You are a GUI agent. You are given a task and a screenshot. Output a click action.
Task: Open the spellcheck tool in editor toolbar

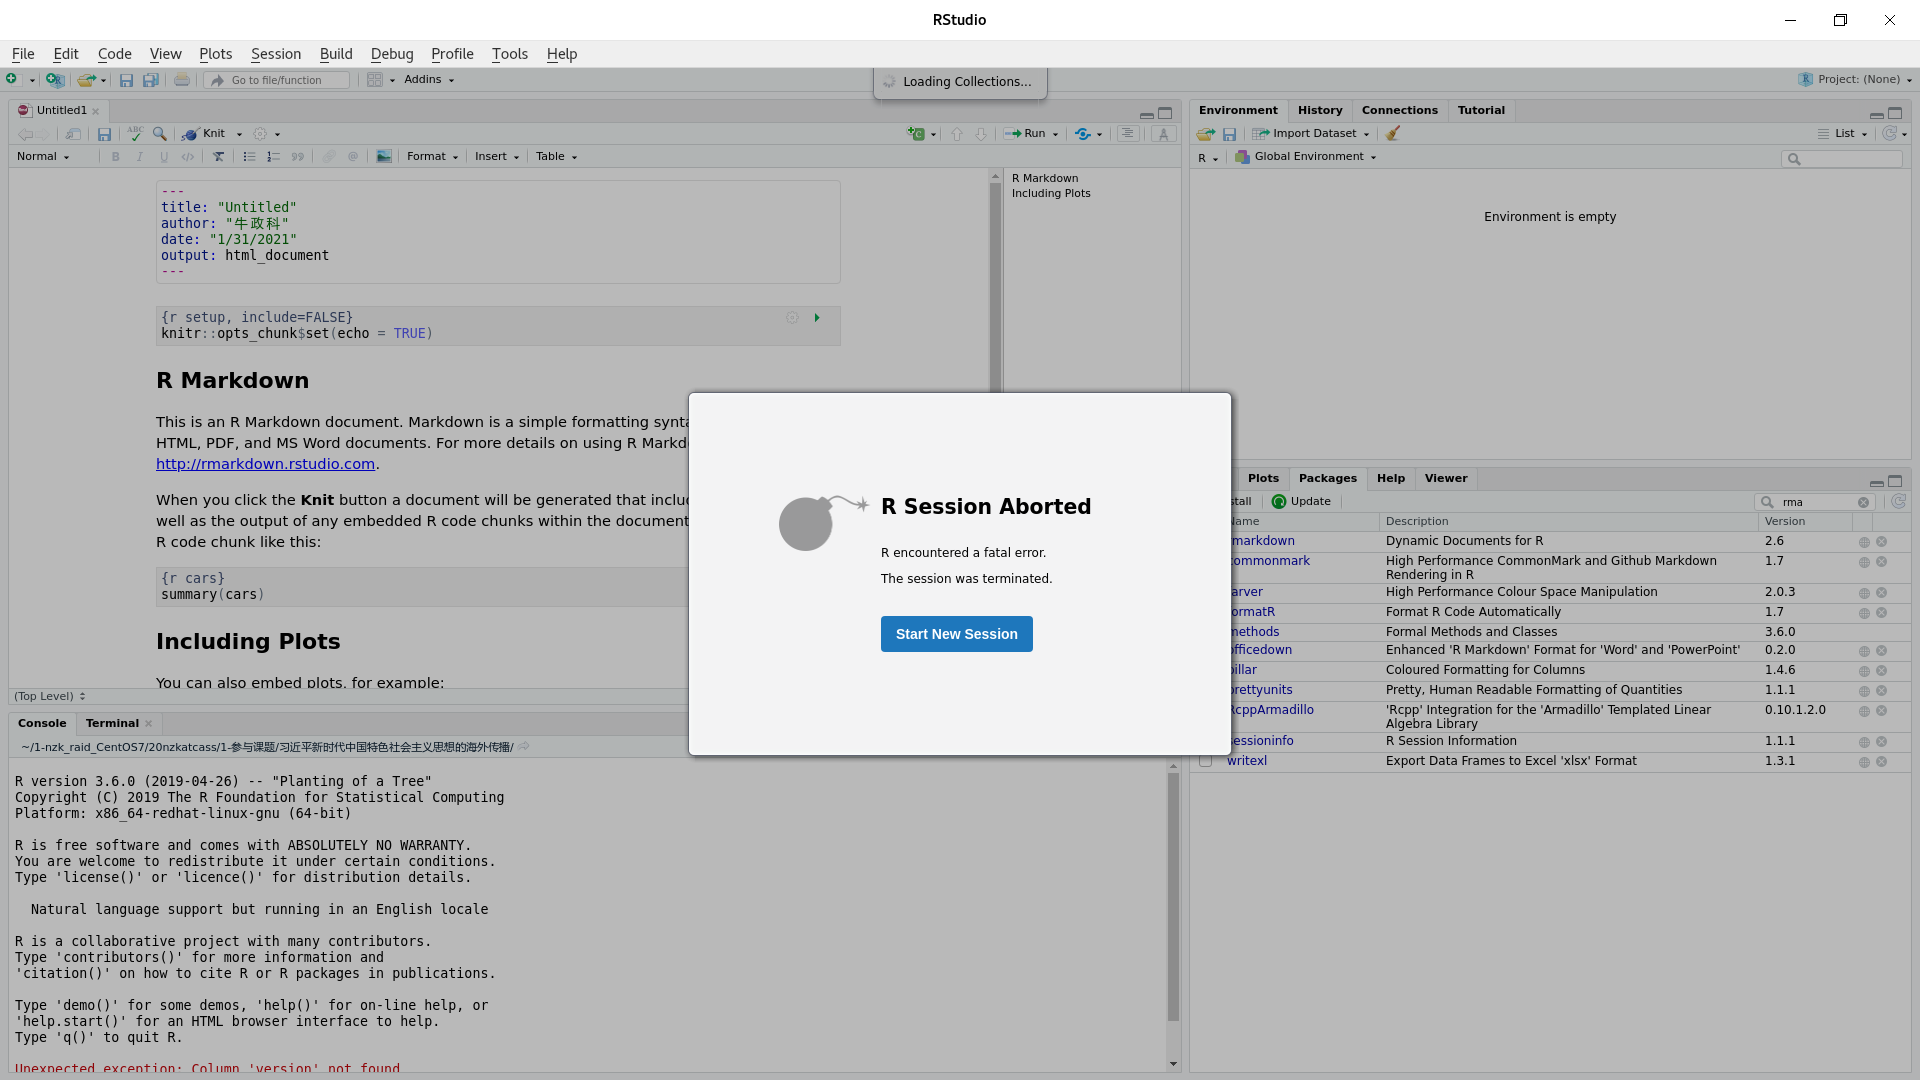(x=135, y=133)
